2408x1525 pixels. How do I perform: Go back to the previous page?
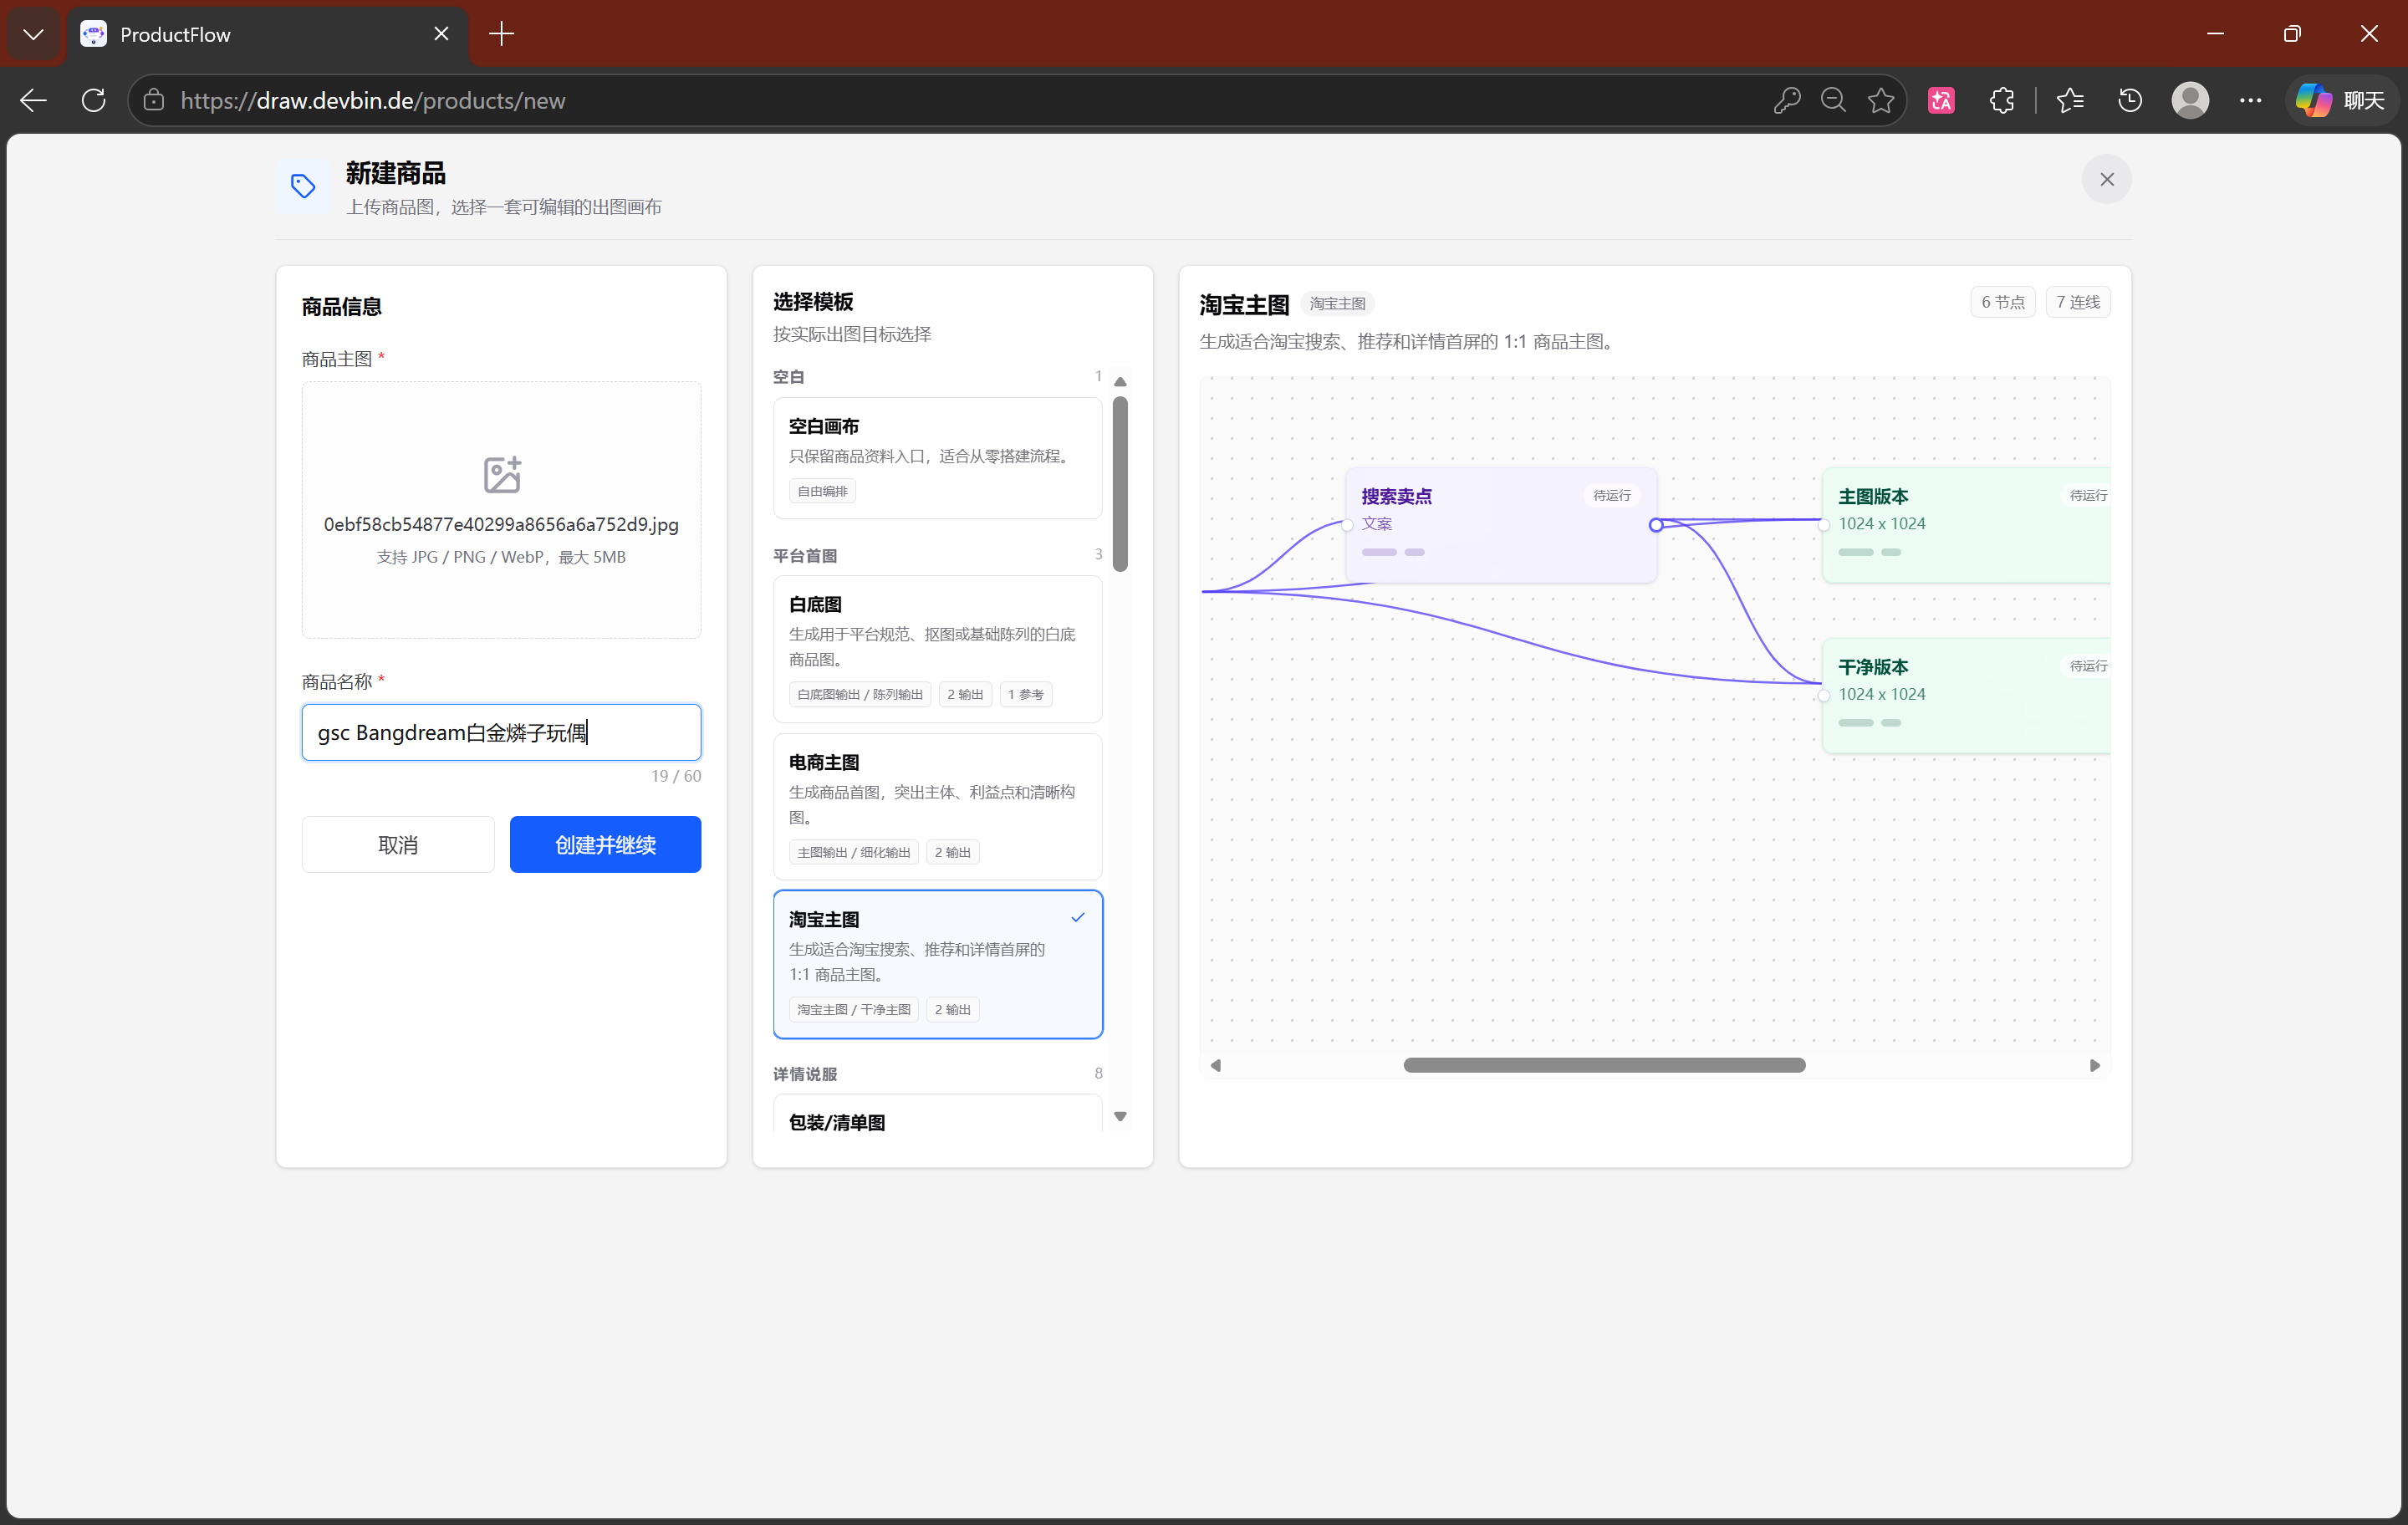pos(33,100)
